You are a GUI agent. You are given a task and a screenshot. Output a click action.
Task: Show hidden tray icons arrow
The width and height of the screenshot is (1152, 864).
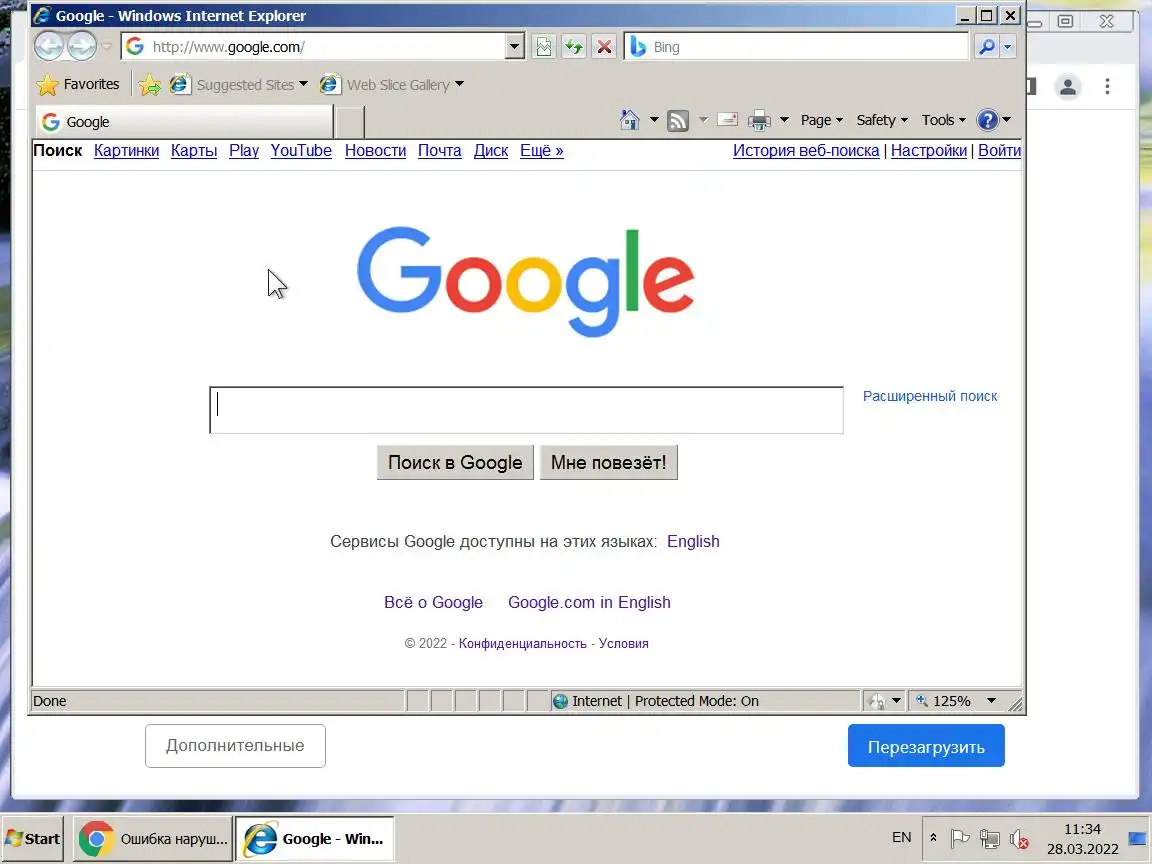pos(933,838)
